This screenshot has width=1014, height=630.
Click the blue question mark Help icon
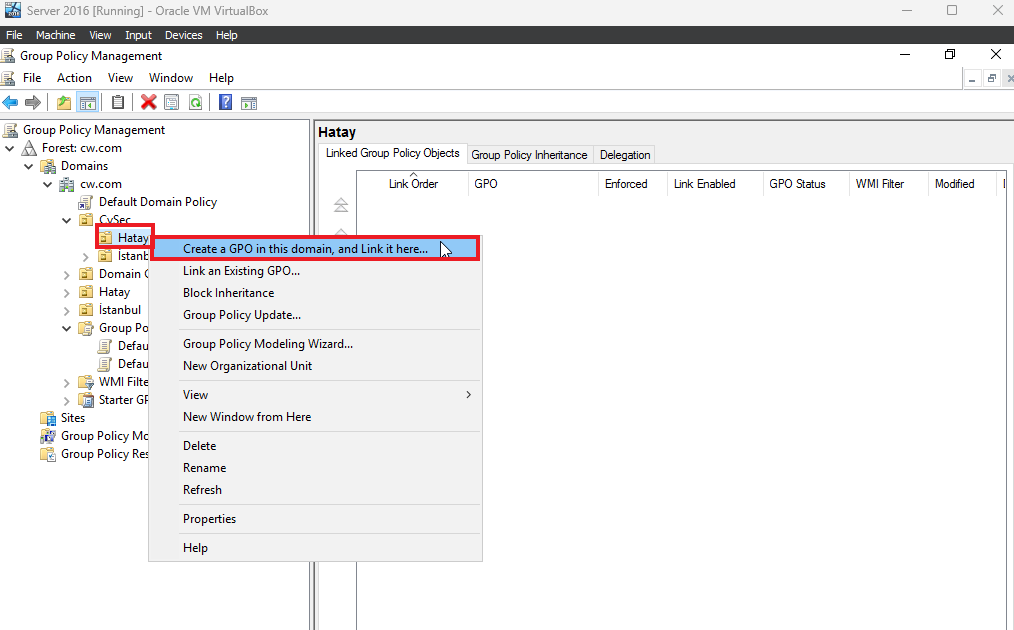[x=225, y=102]
